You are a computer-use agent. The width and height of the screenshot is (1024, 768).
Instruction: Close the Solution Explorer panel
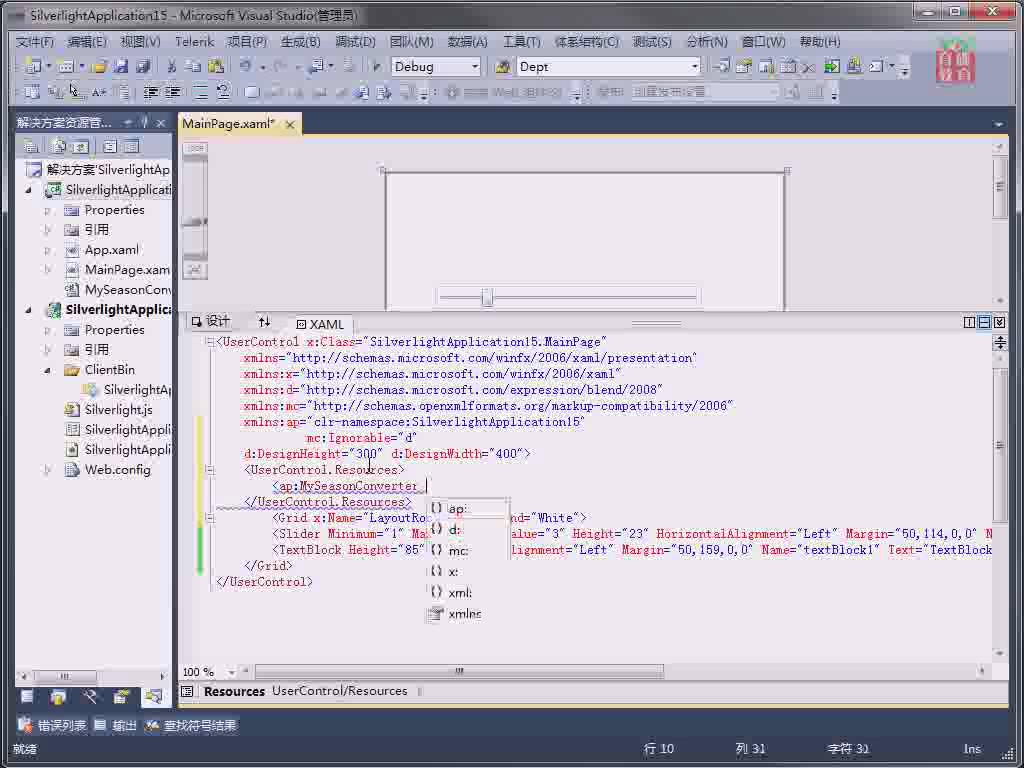pyautogui.click(x=161, y=122)
